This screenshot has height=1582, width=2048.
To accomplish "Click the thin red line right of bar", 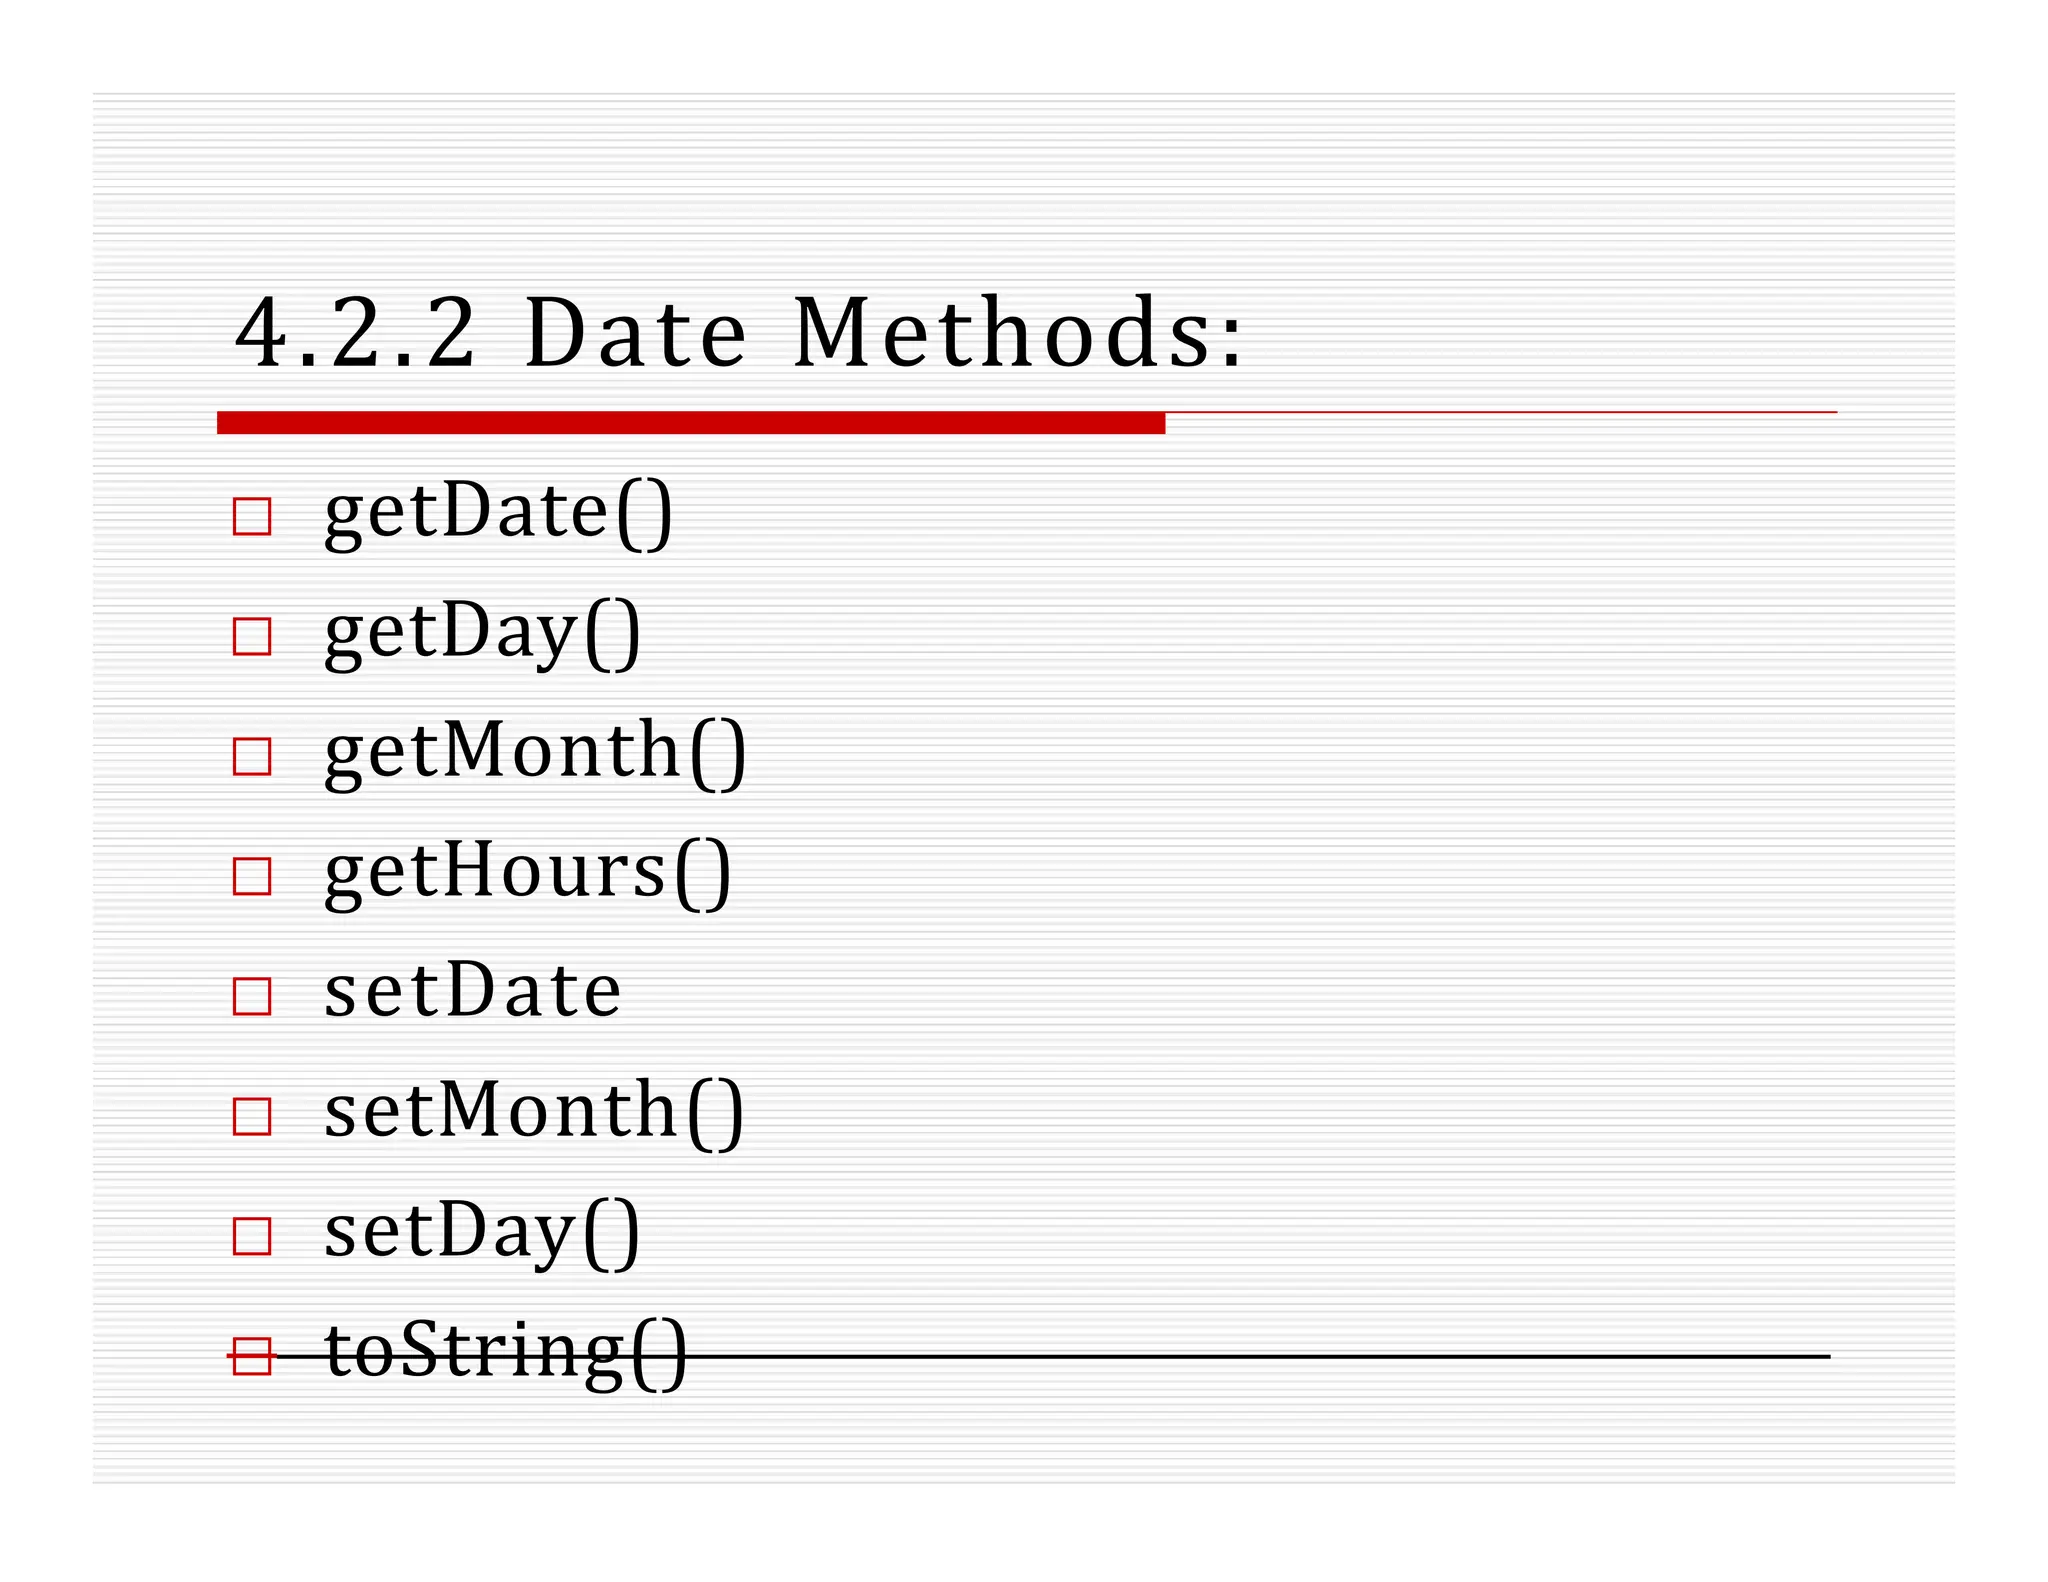I will tap(1500, 412).
